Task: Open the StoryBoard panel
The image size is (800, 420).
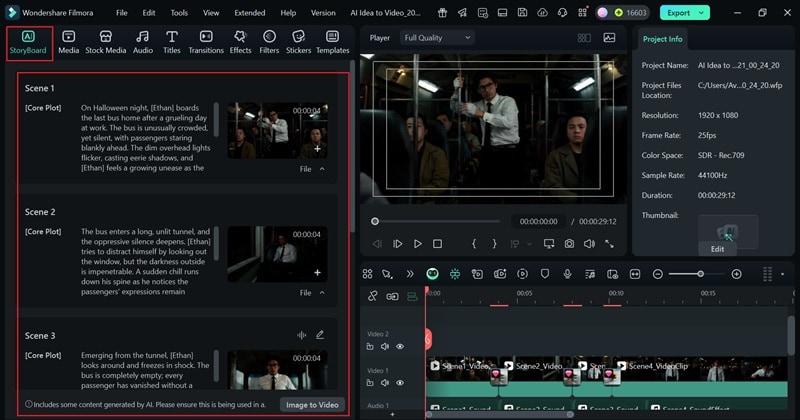Action: pos(29,43)
